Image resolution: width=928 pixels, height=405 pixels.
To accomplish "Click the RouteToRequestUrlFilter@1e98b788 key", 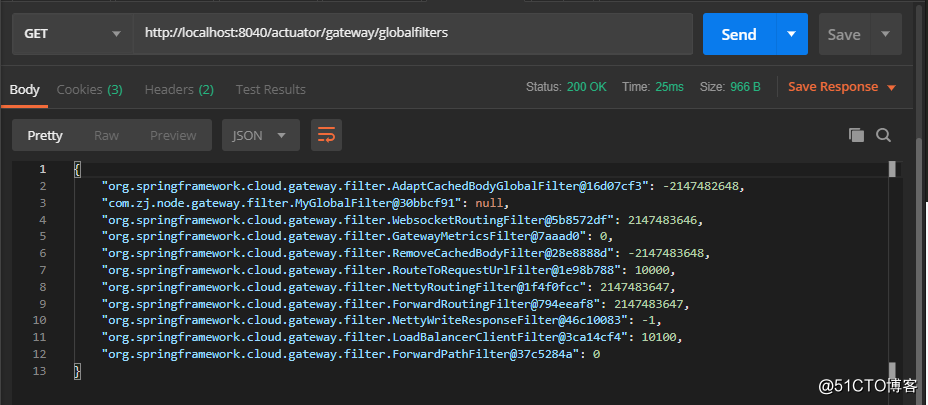I will pos(362,271).
